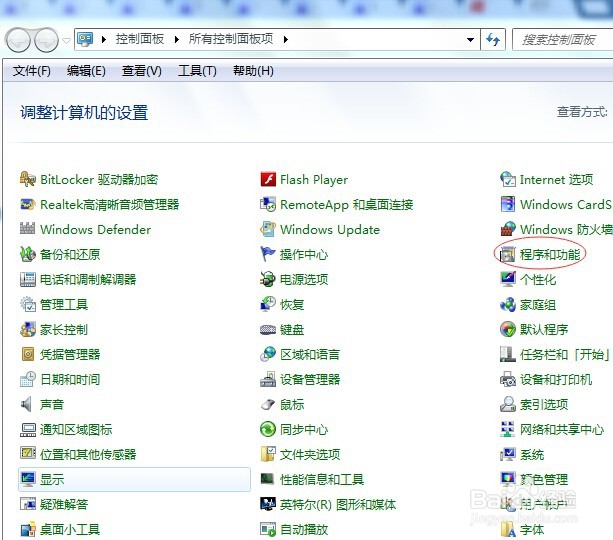The width and height of the screenshot is (613, 540).
Task: Open the 区域和语言 link
Action: click(x=310, y=354)
